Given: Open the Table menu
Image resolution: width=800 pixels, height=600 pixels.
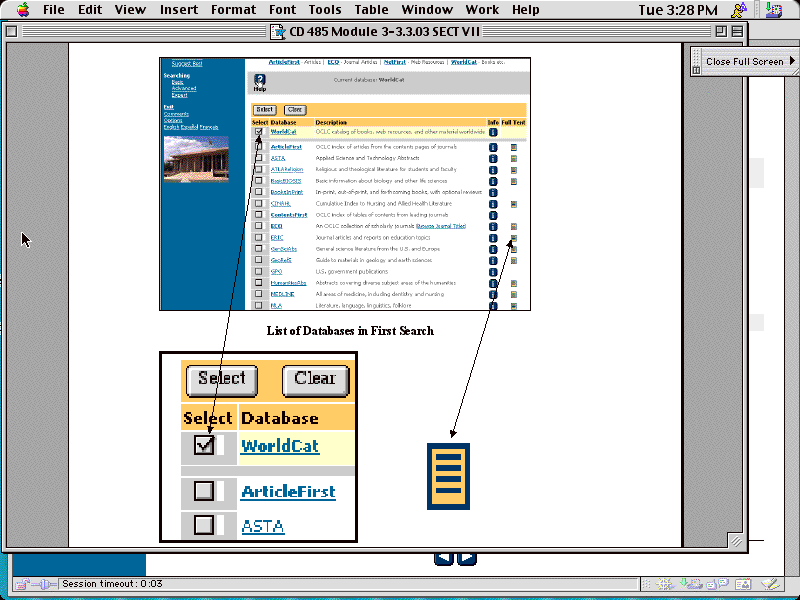Looking at the screenshot, I should point(371,10).
